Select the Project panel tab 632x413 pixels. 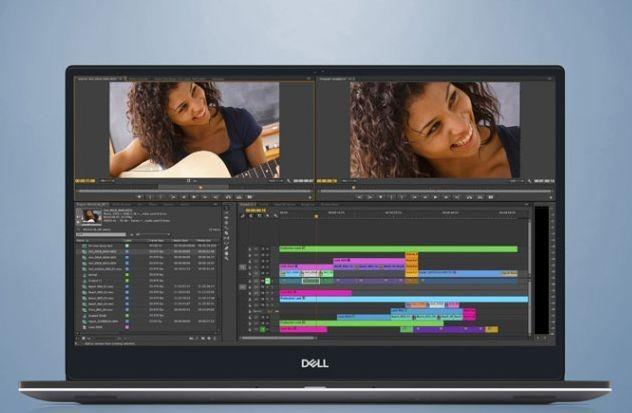click(x=93, y=205)
